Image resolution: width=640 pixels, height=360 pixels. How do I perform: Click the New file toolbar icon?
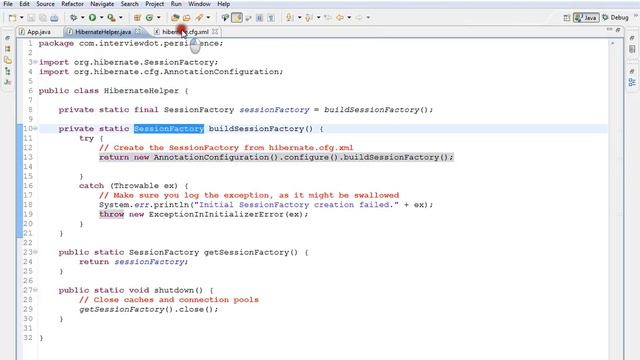click(x=13, y=18)
